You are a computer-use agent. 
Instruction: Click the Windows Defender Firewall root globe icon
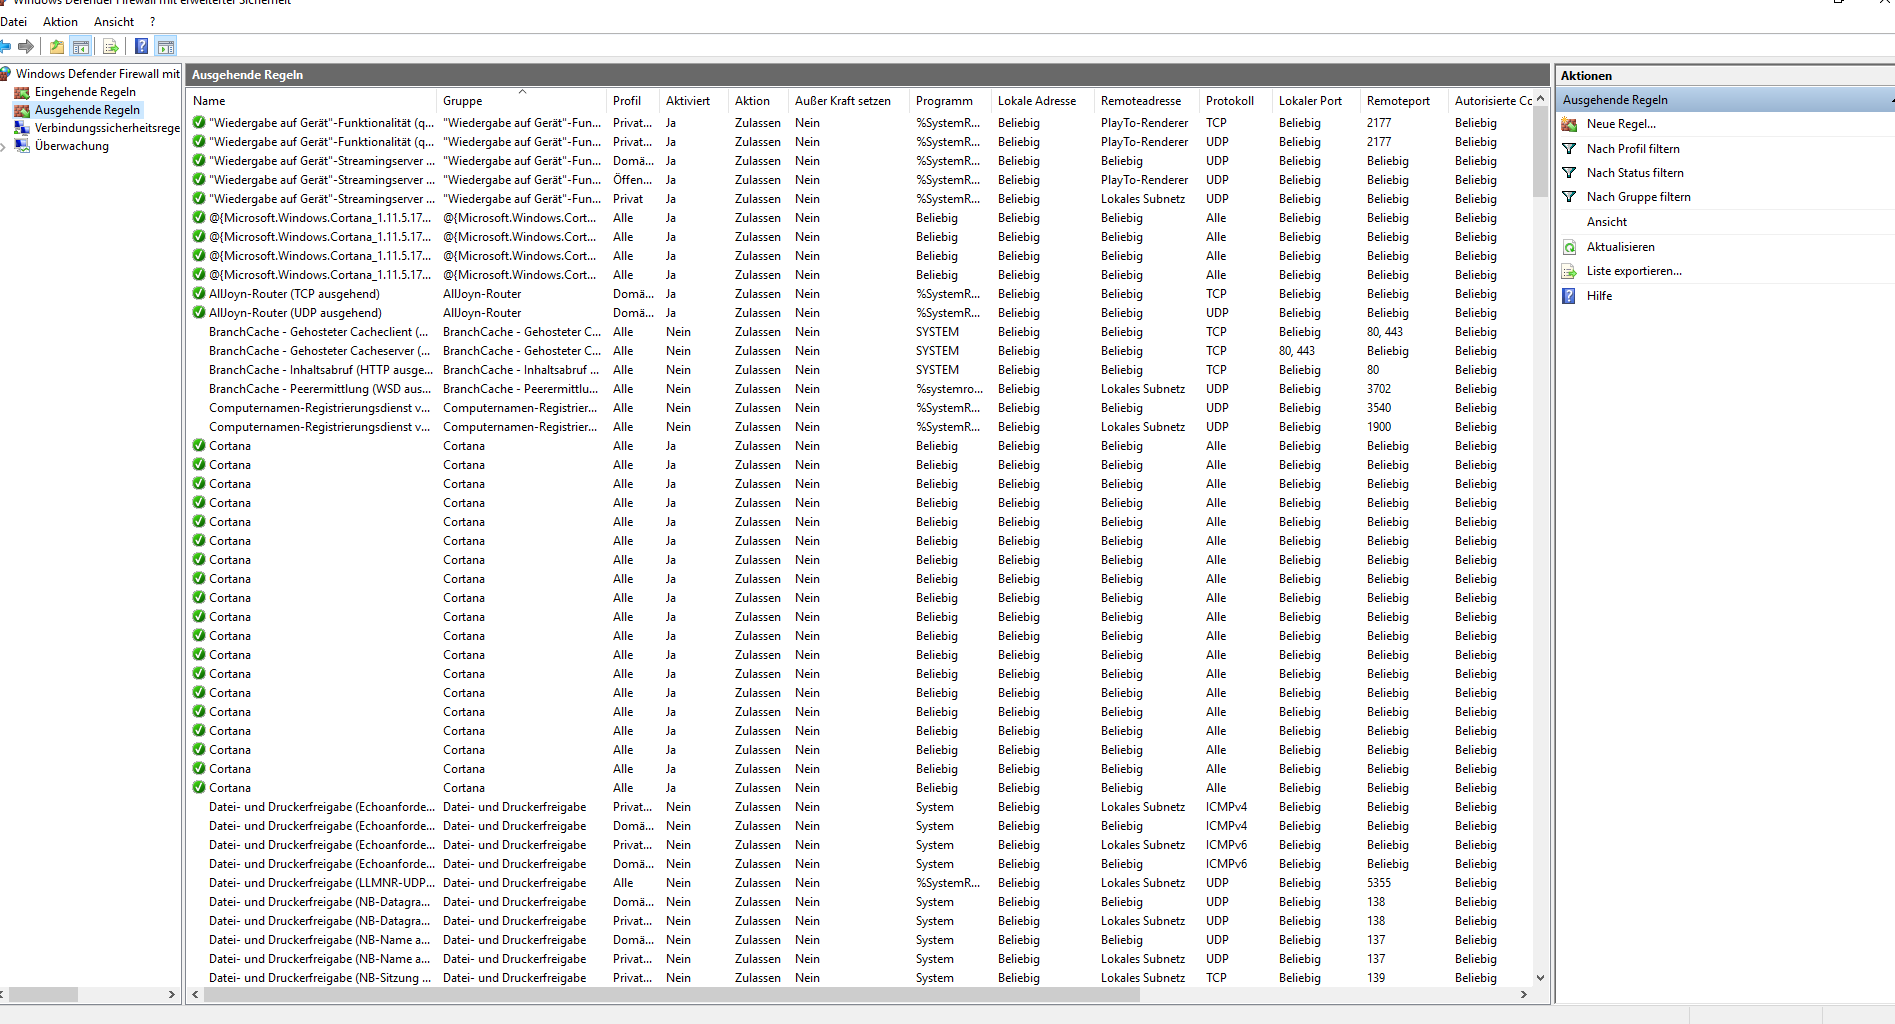coord(5,73)
